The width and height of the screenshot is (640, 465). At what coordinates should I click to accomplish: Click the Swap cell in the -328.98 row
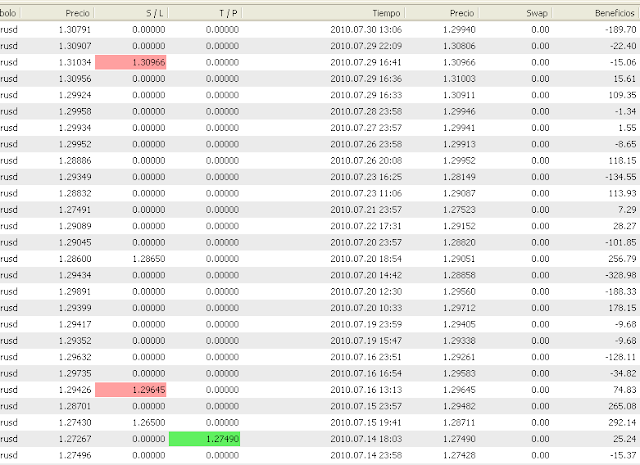pos(540,275)
